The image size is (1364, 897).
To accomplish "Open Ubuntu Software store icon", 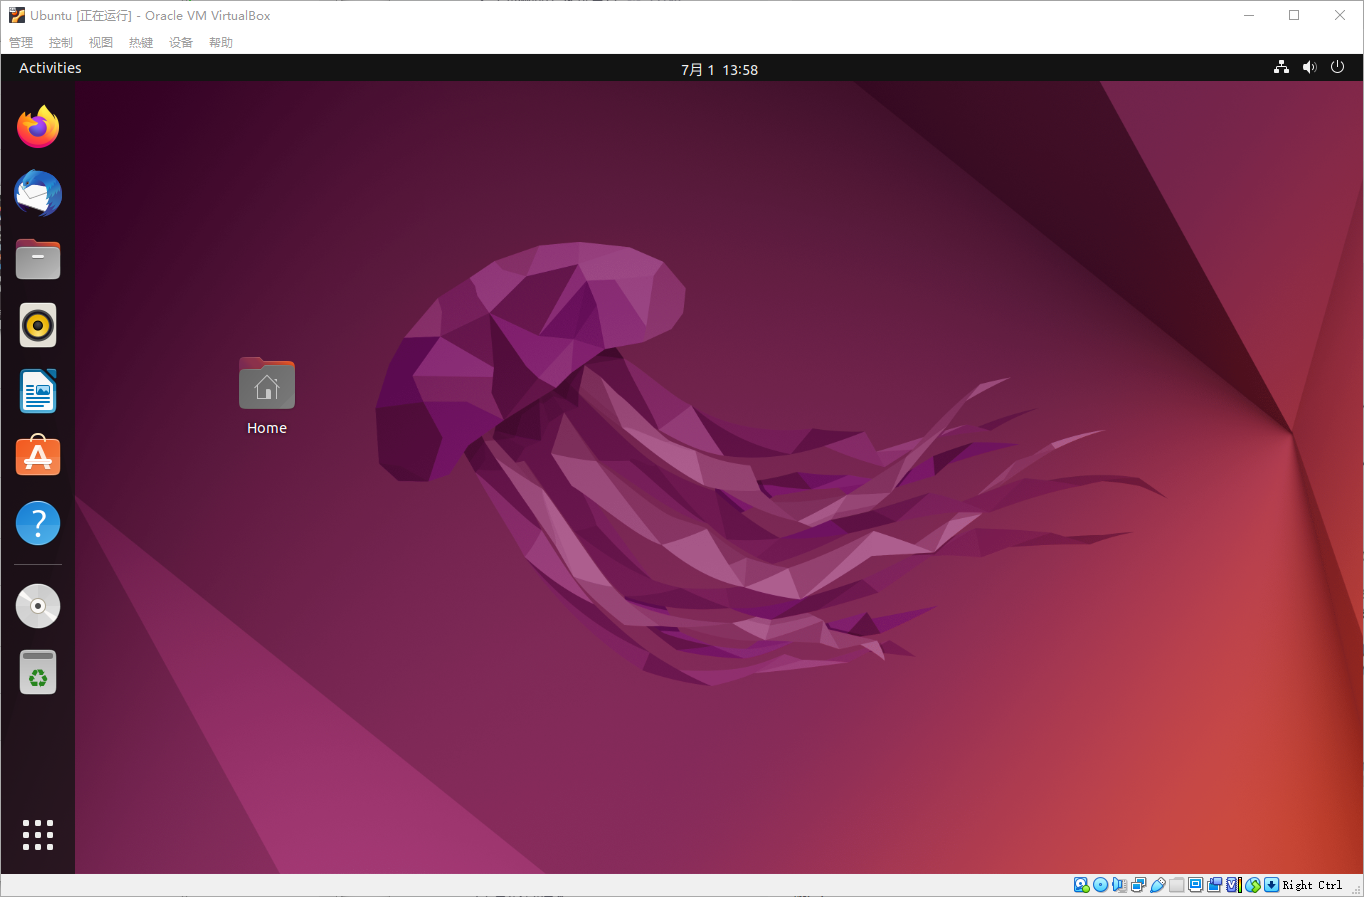I will click(38, 456).
